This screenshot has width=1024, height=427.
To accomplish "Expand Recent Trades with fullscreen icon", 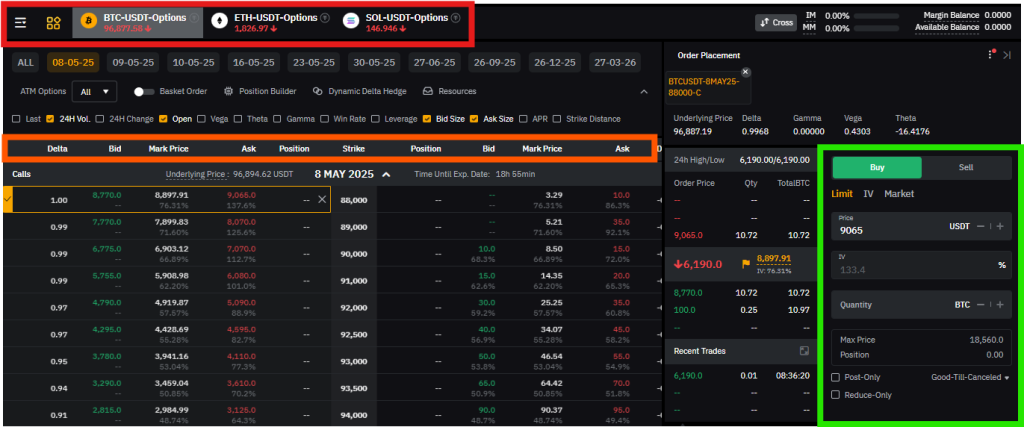I will pos(805,351).
